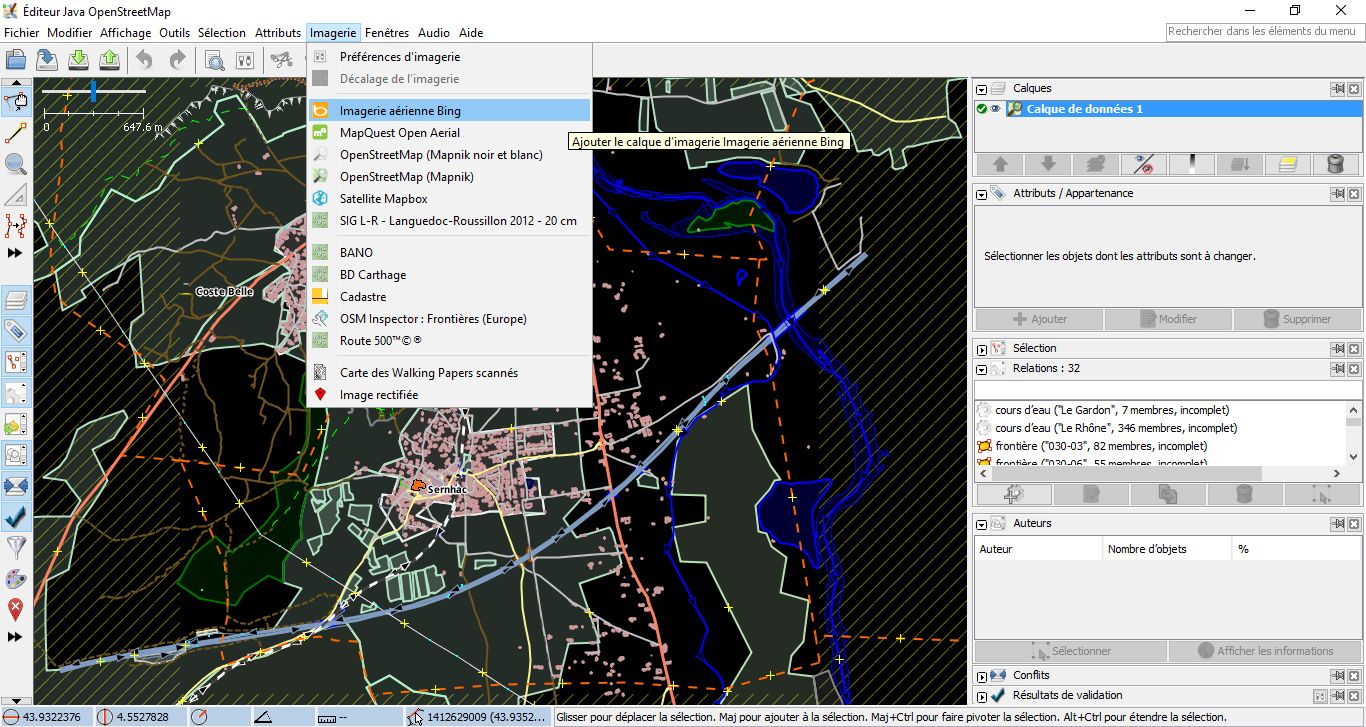Click in the menu search field
The height and width of the screenshot is (727, 1366).
point(1265,32)
